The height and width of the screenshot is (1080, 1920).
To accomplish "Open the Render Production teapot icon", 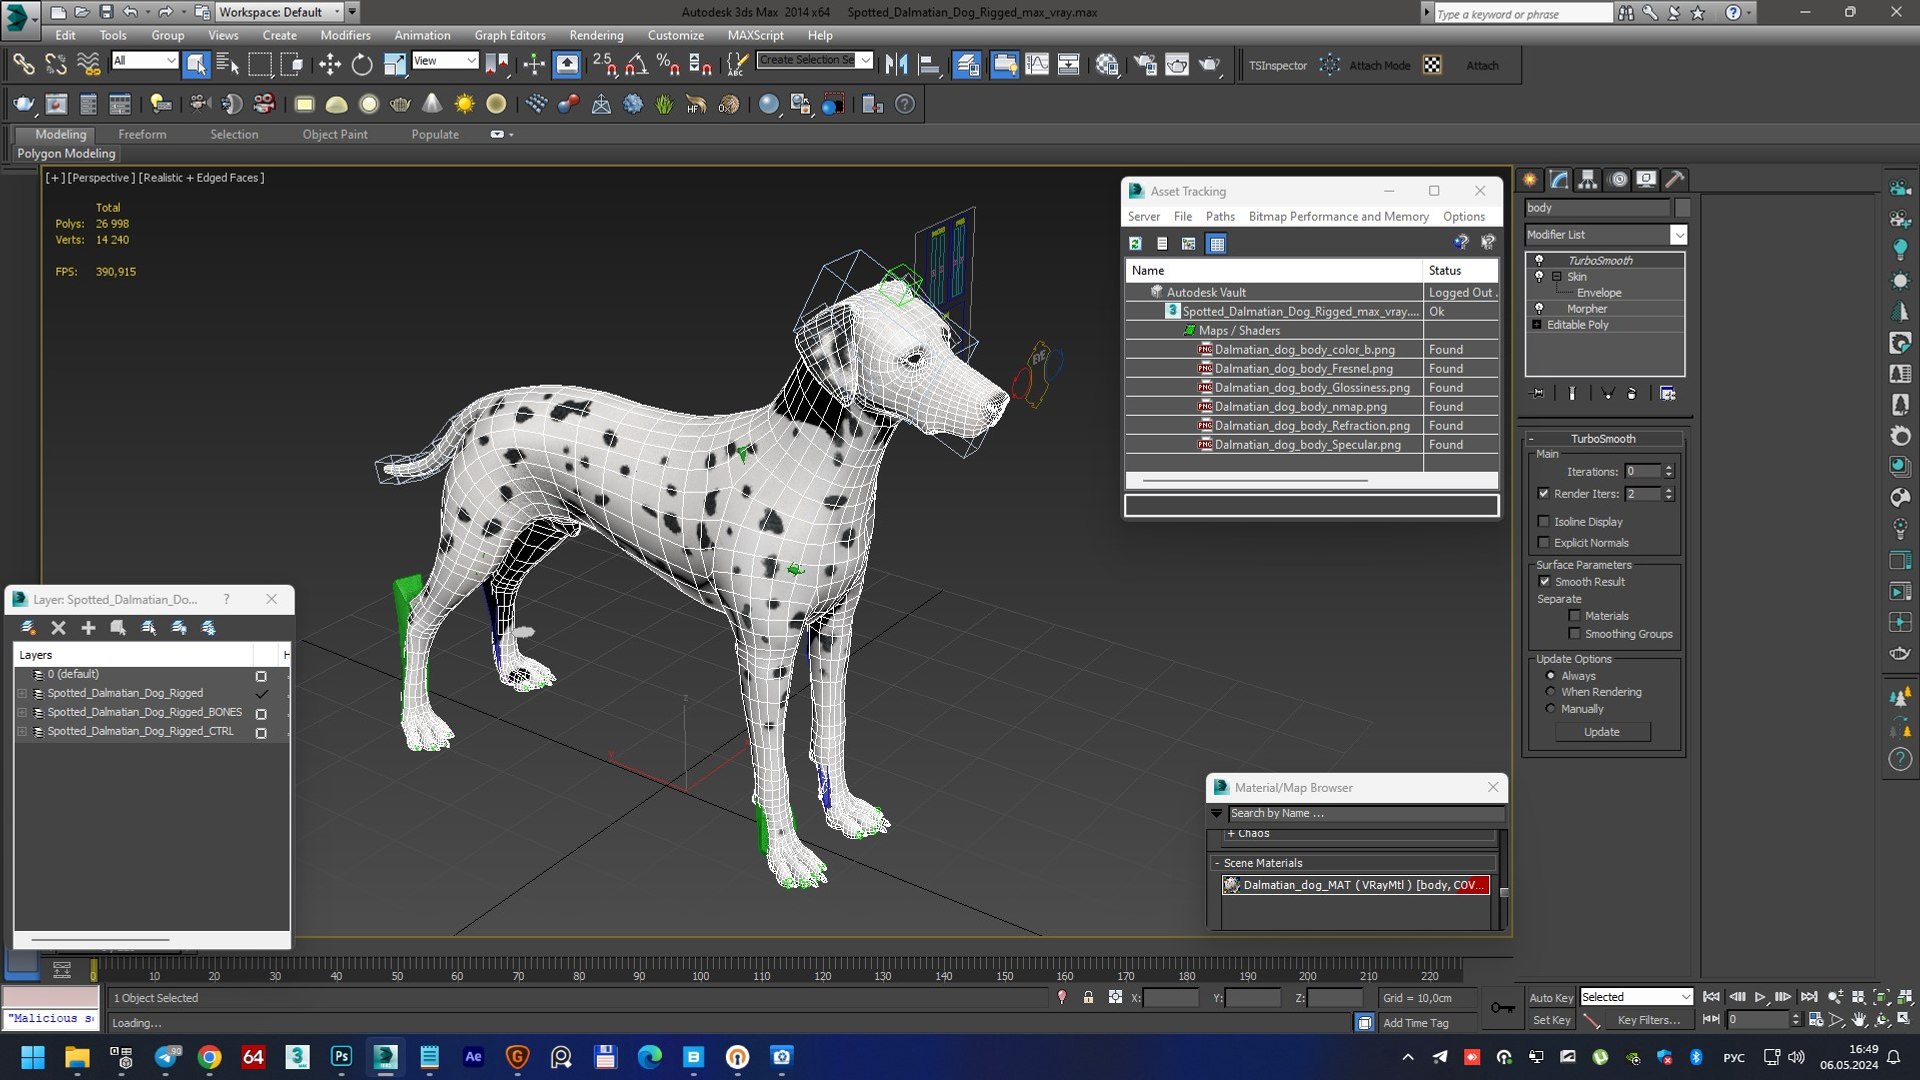I will (x=1209, y=65).
